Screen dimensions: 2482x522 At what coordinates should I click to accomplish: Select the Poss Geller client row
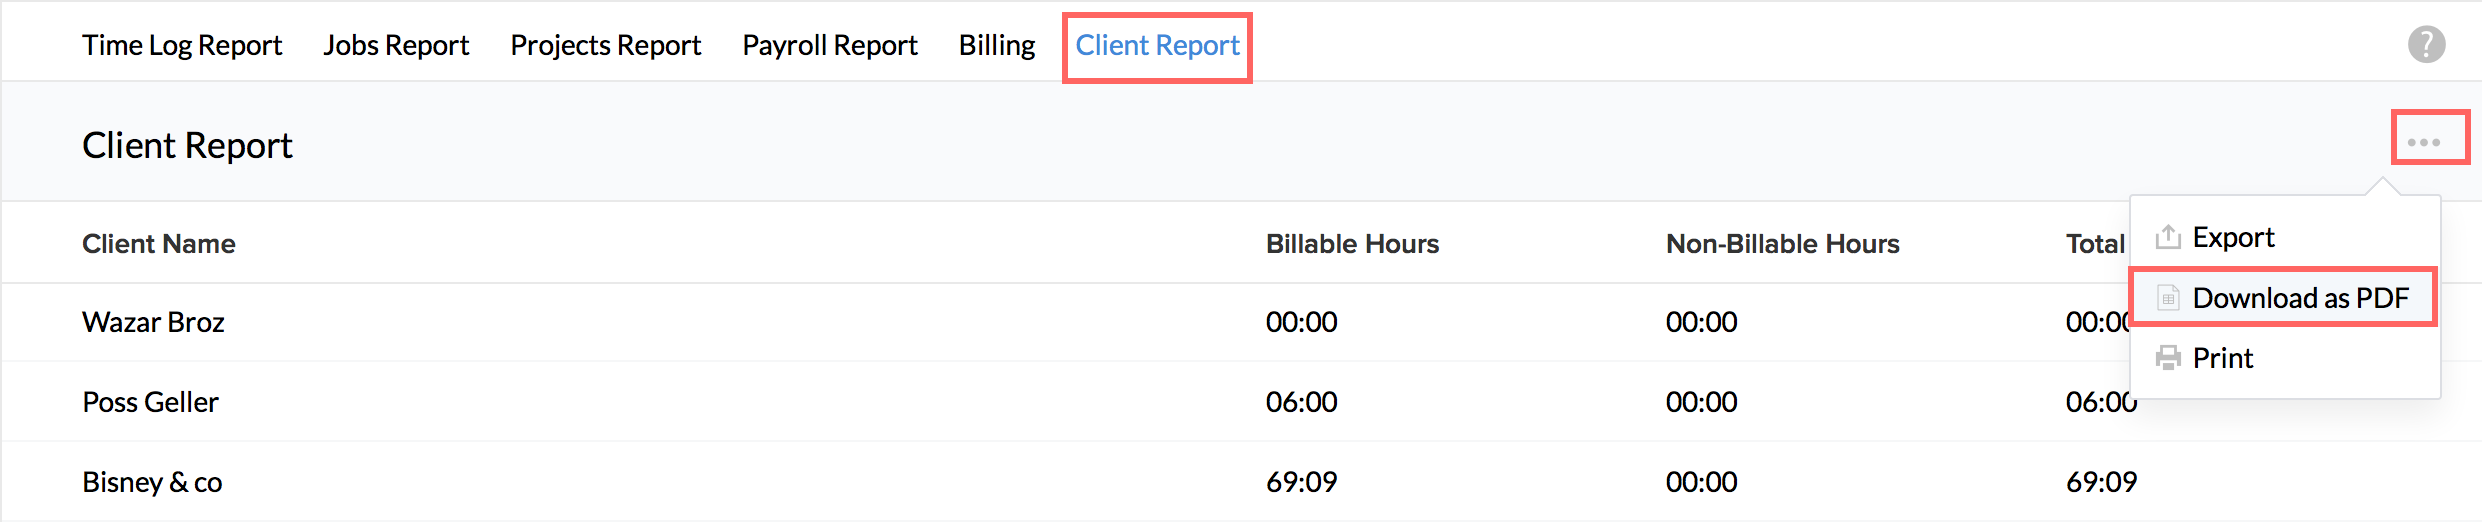[1240, 402]
